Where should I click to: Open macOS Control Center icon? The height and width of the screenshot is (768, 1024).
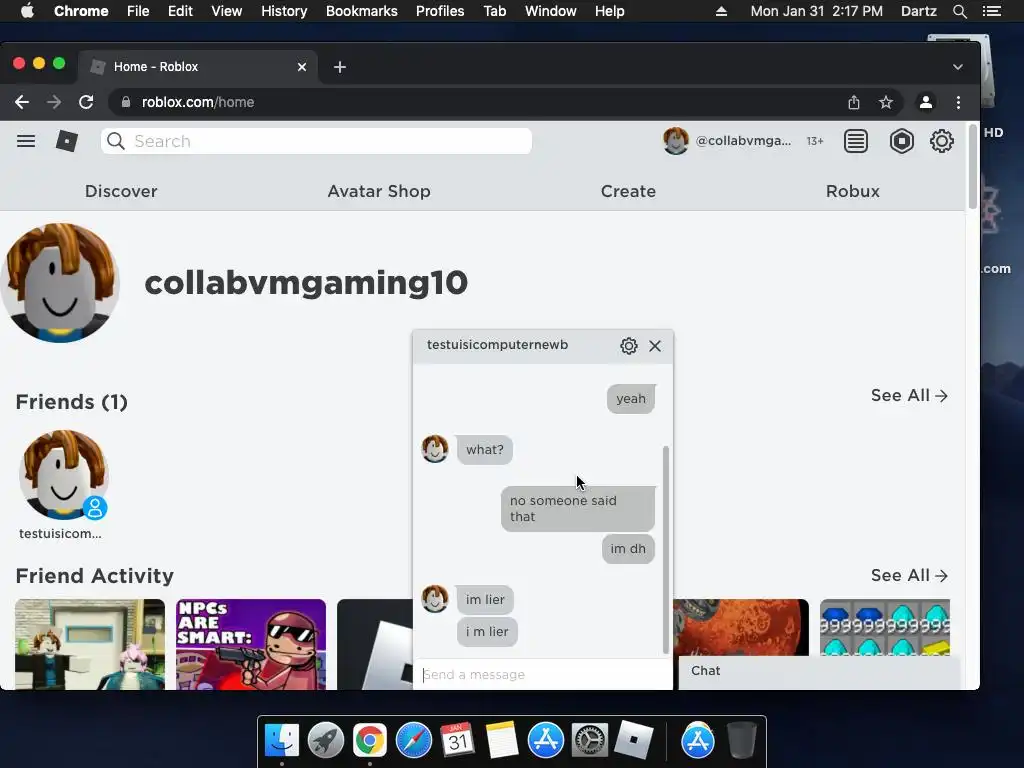(992, 11)
